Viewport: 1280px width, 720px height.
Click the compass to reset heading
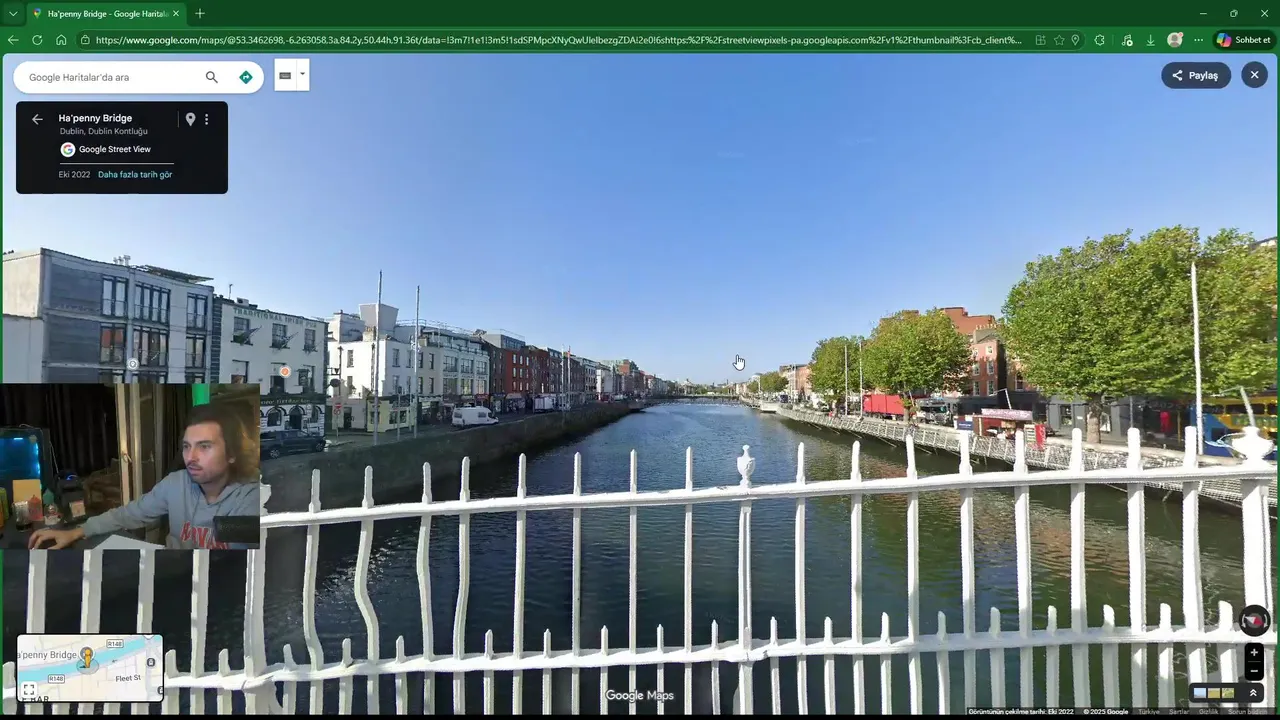click(1254, 621)
